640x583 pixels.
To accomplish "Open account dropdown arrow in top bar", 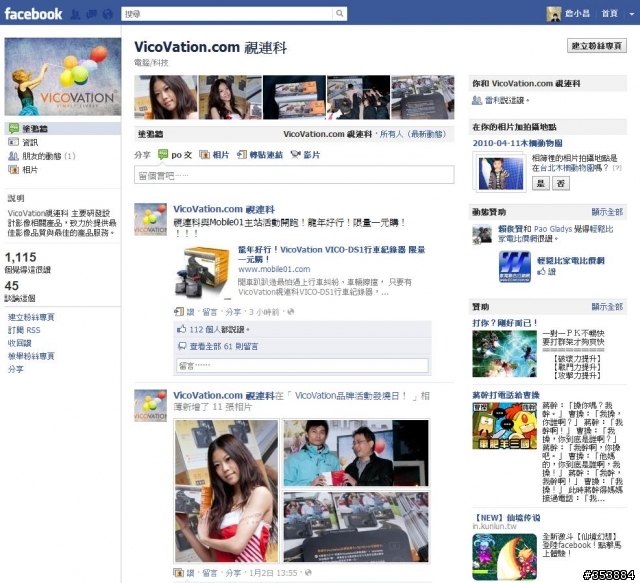I will (631, 14).
